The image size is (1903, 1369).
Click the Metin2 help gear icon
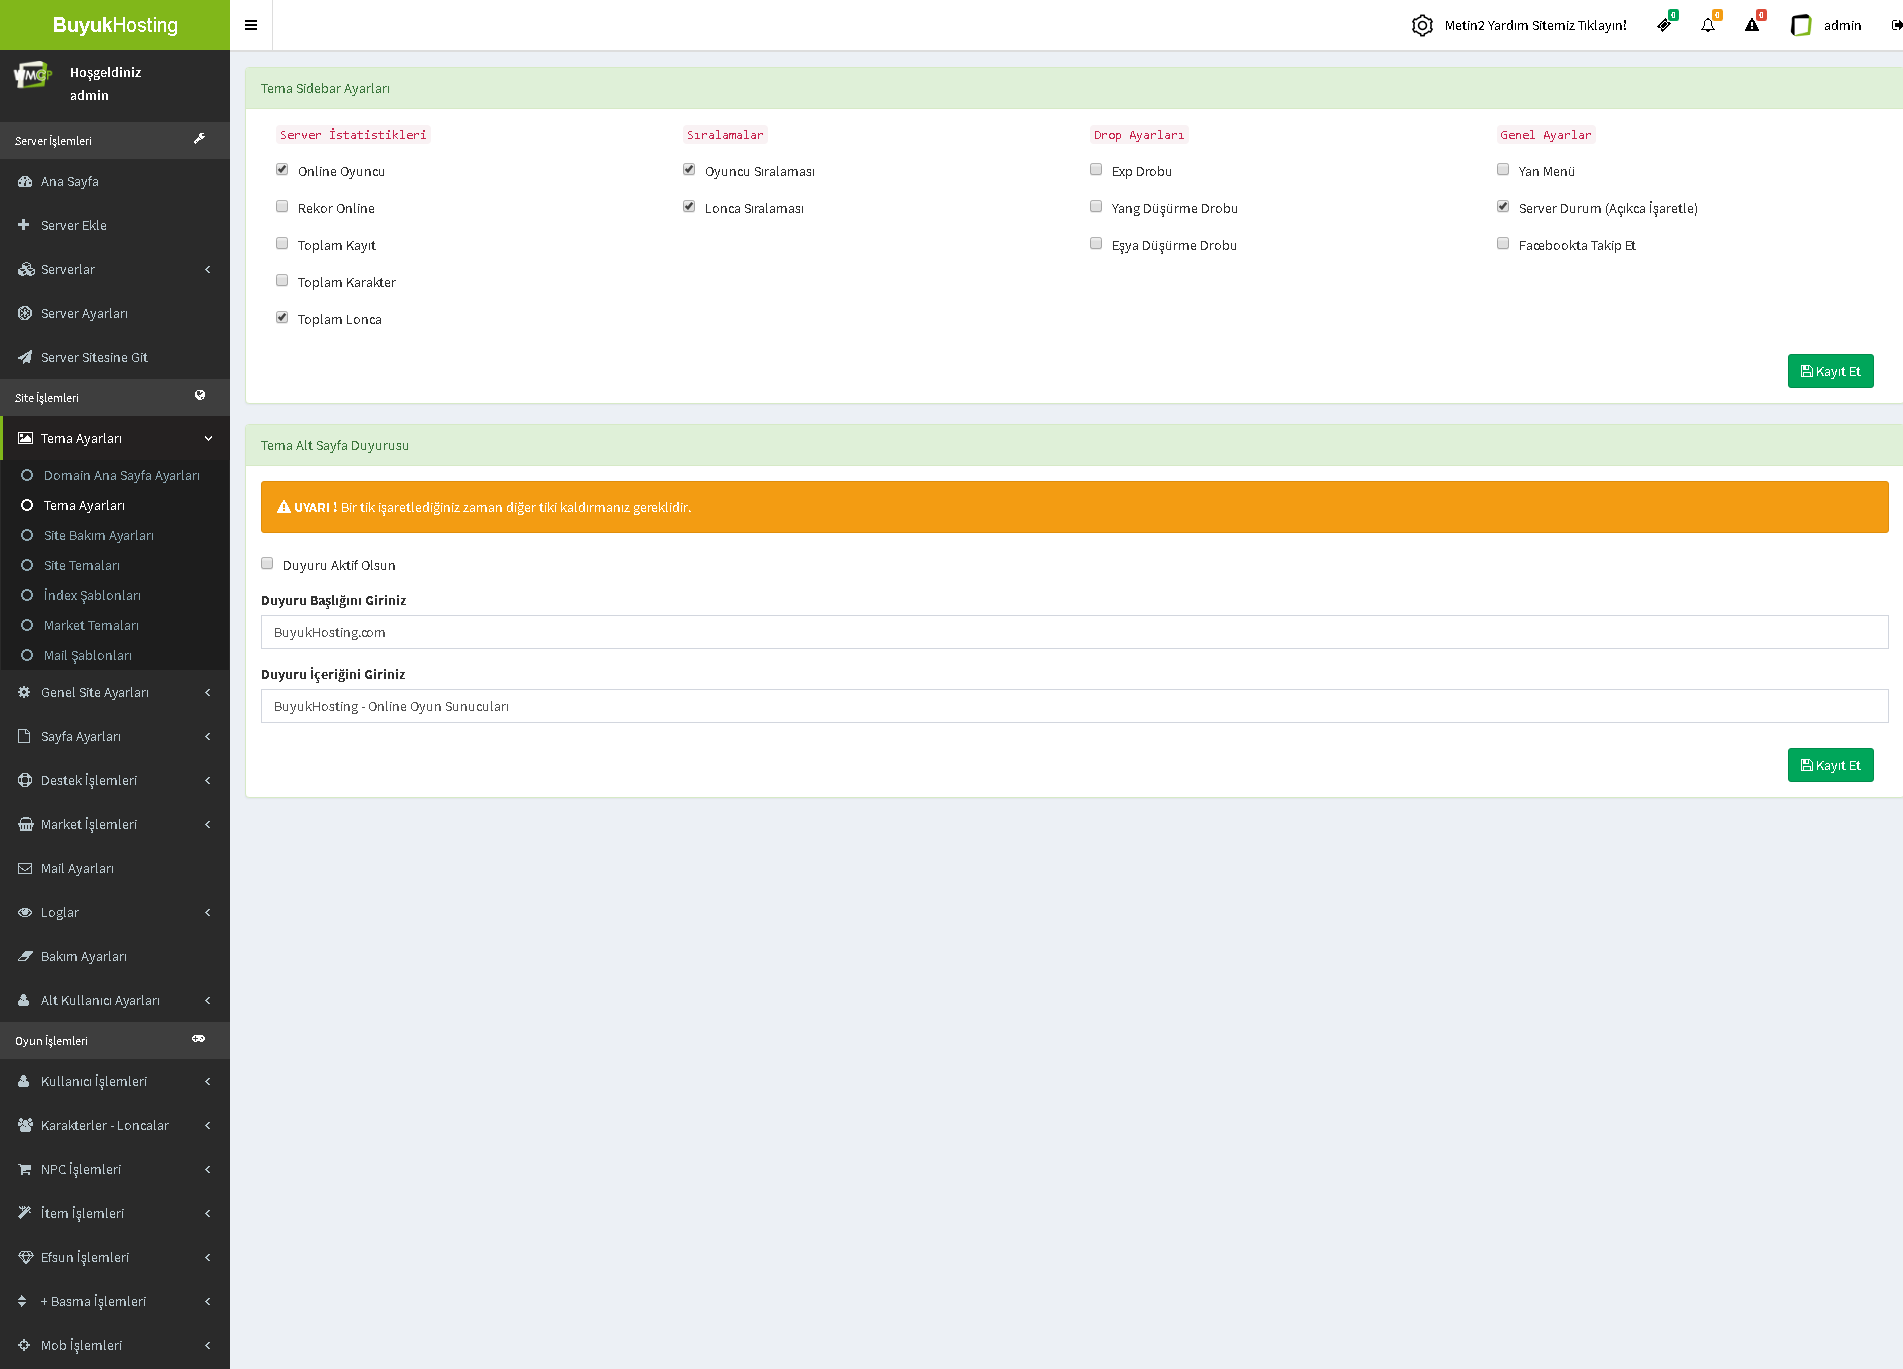tap(1422, 25)
